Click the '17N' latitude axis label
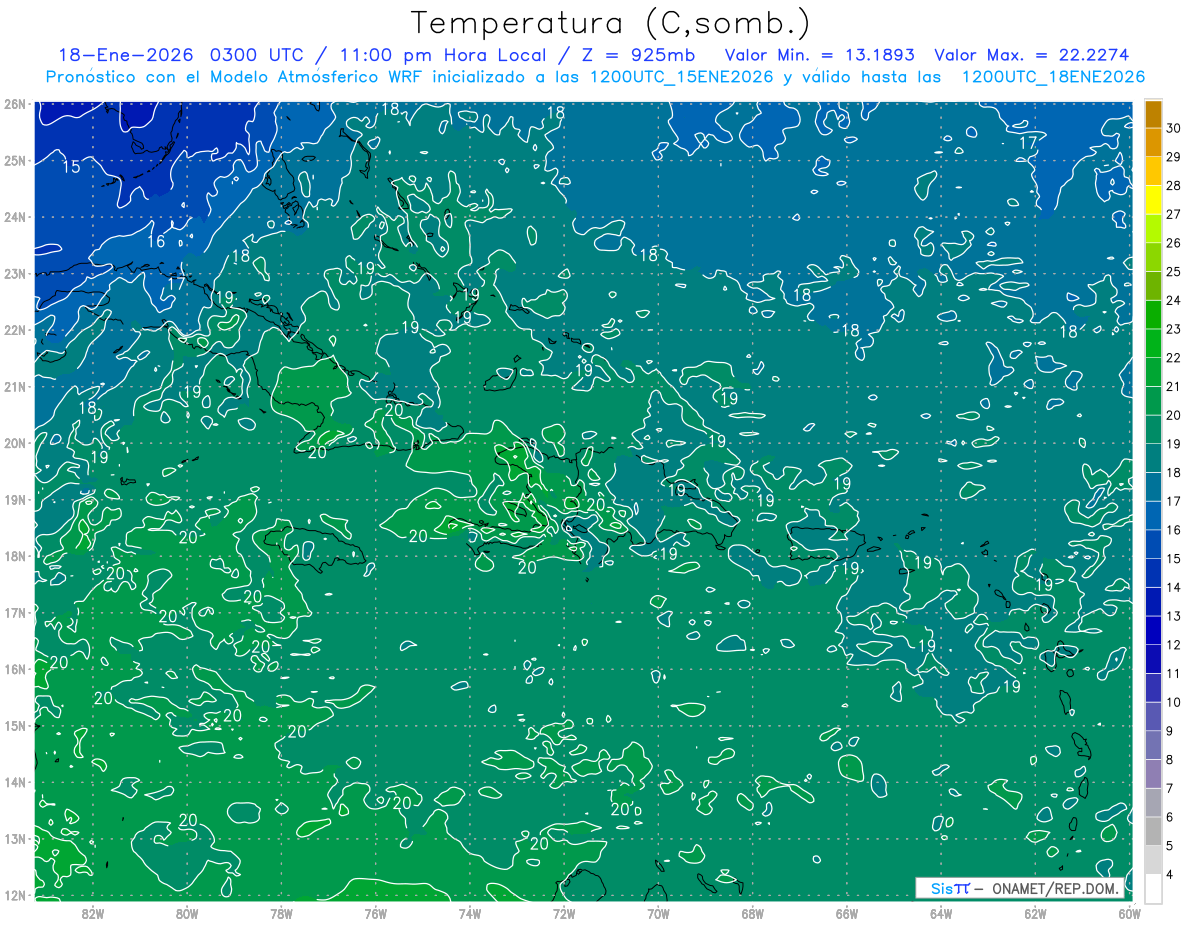1200x927 pixels. point(15,612)
